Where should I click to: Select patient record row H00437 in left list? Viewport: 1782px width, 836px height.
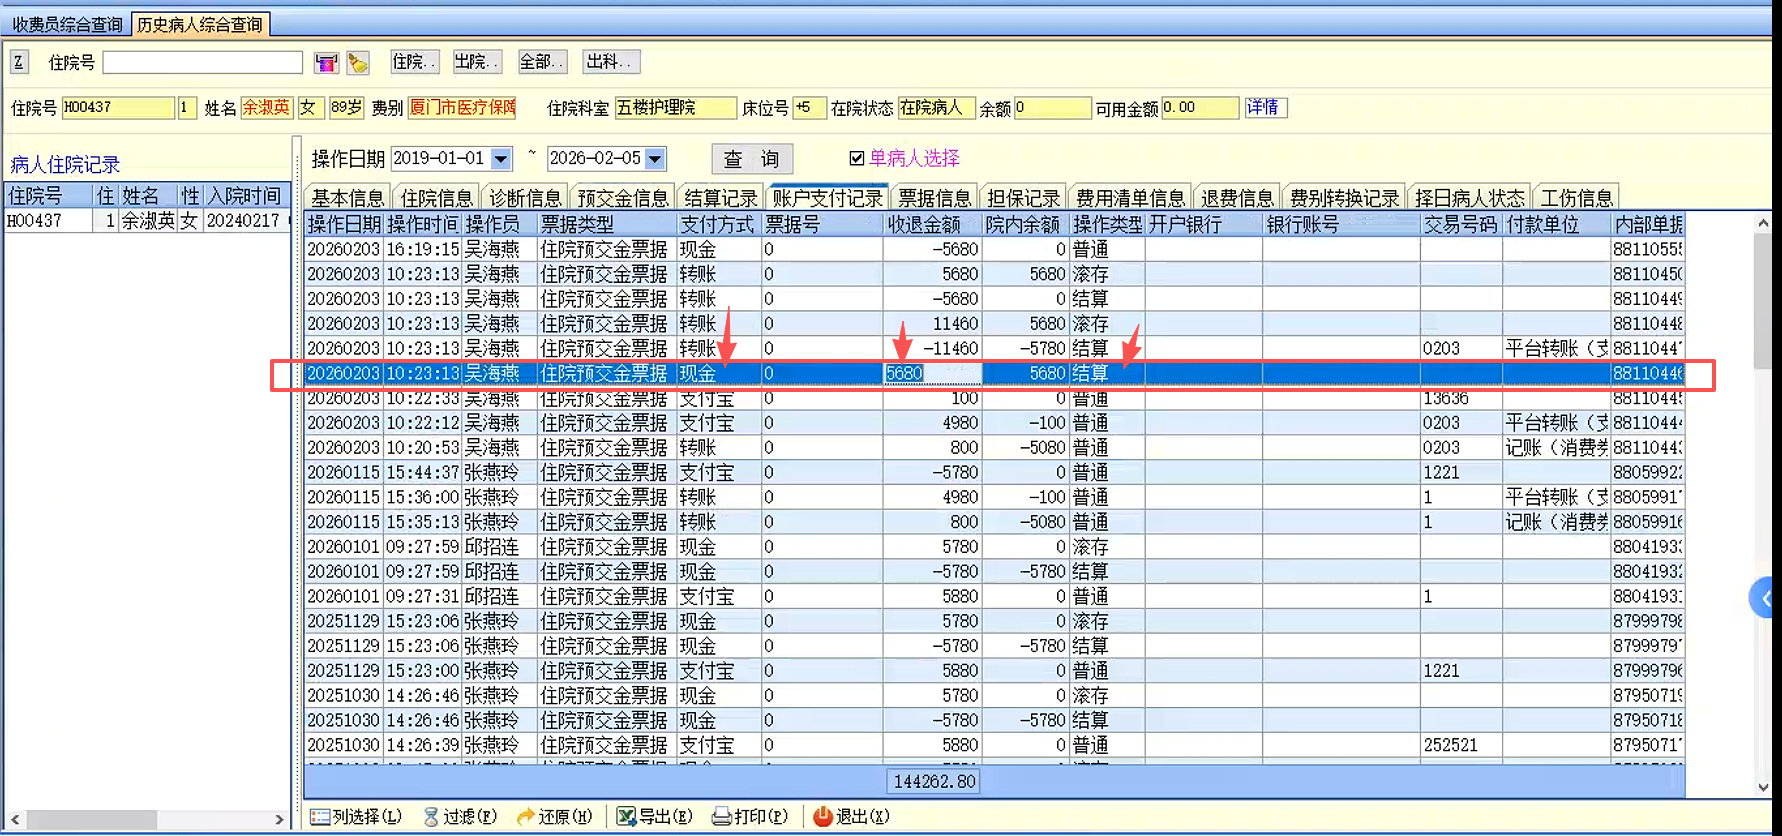148,221
